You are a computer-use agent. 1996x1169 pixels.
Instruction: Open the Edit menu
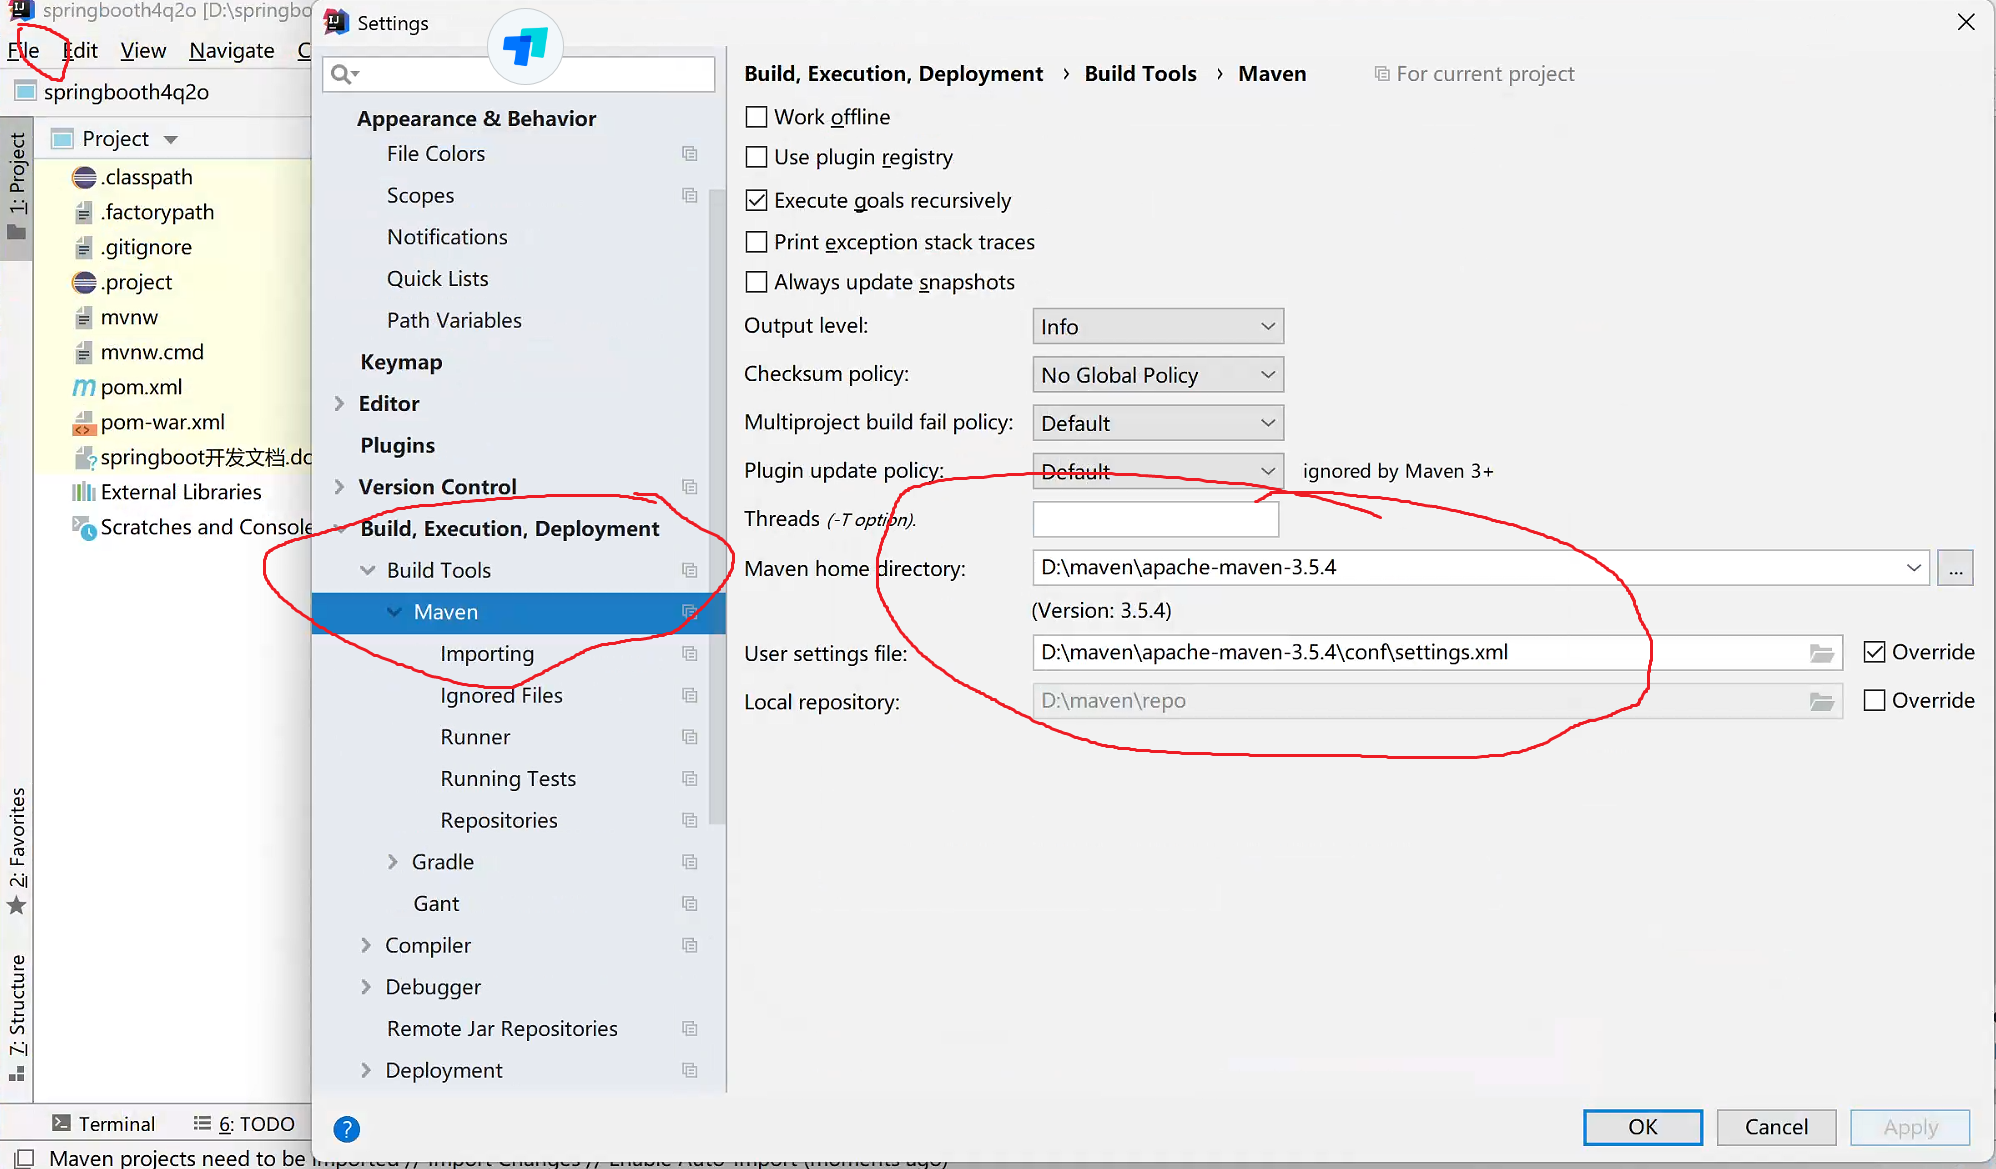coord(80,50)
